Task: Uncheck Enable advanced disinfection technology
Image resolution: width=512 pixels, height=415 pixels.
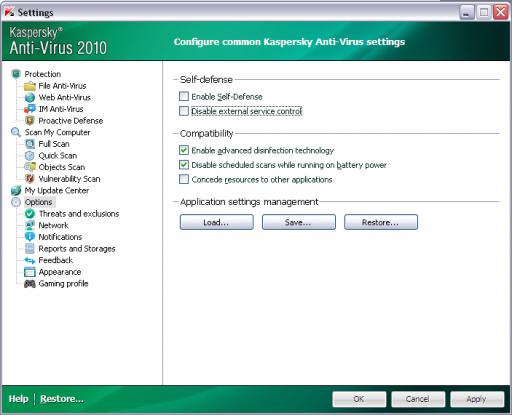Action: [x=184, y=150]
